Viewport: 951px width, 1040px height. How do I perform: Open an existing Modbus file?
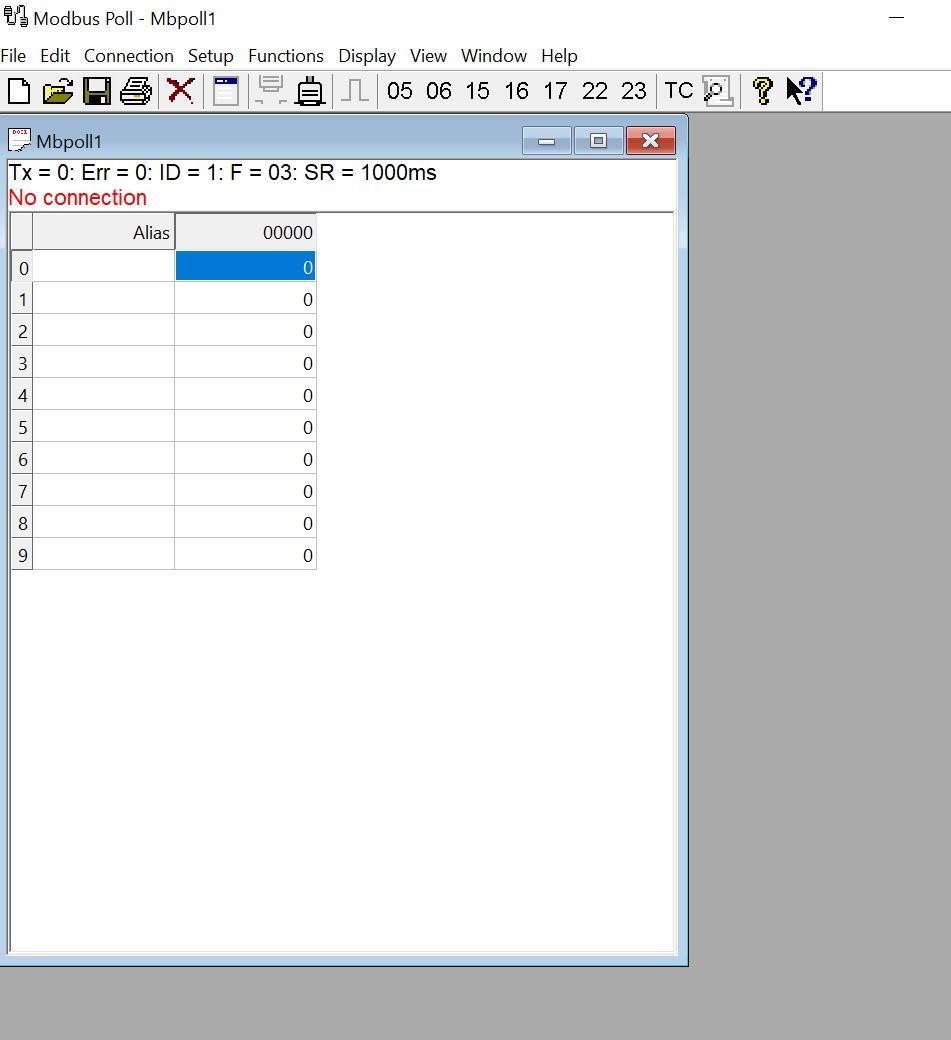pos(58,90)
